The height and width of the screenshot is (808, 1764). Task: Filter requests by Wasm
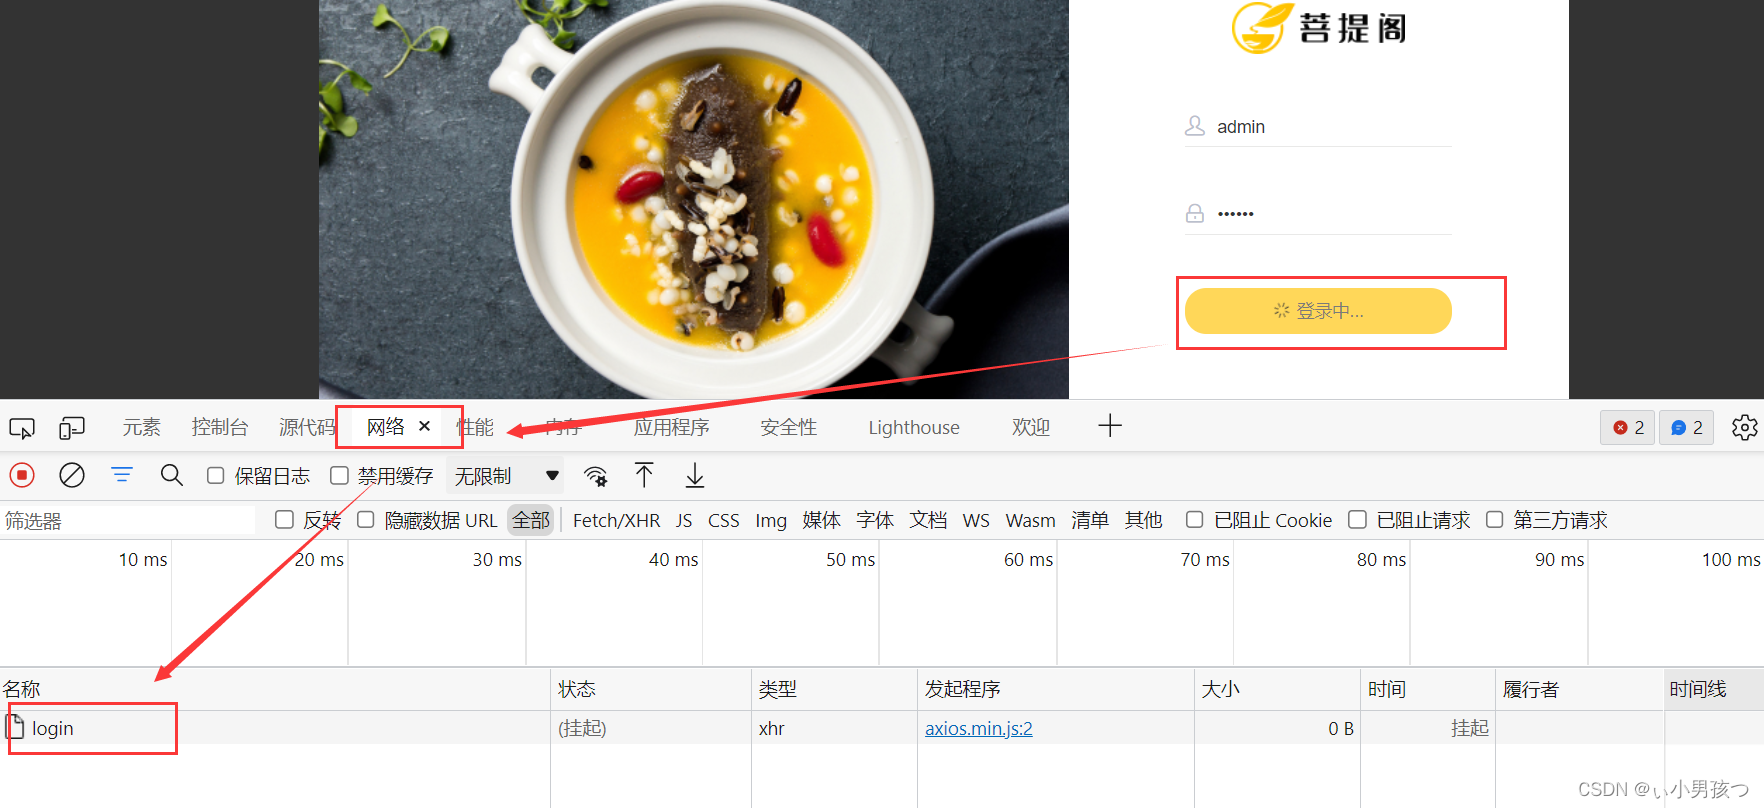click(1031, 520)
